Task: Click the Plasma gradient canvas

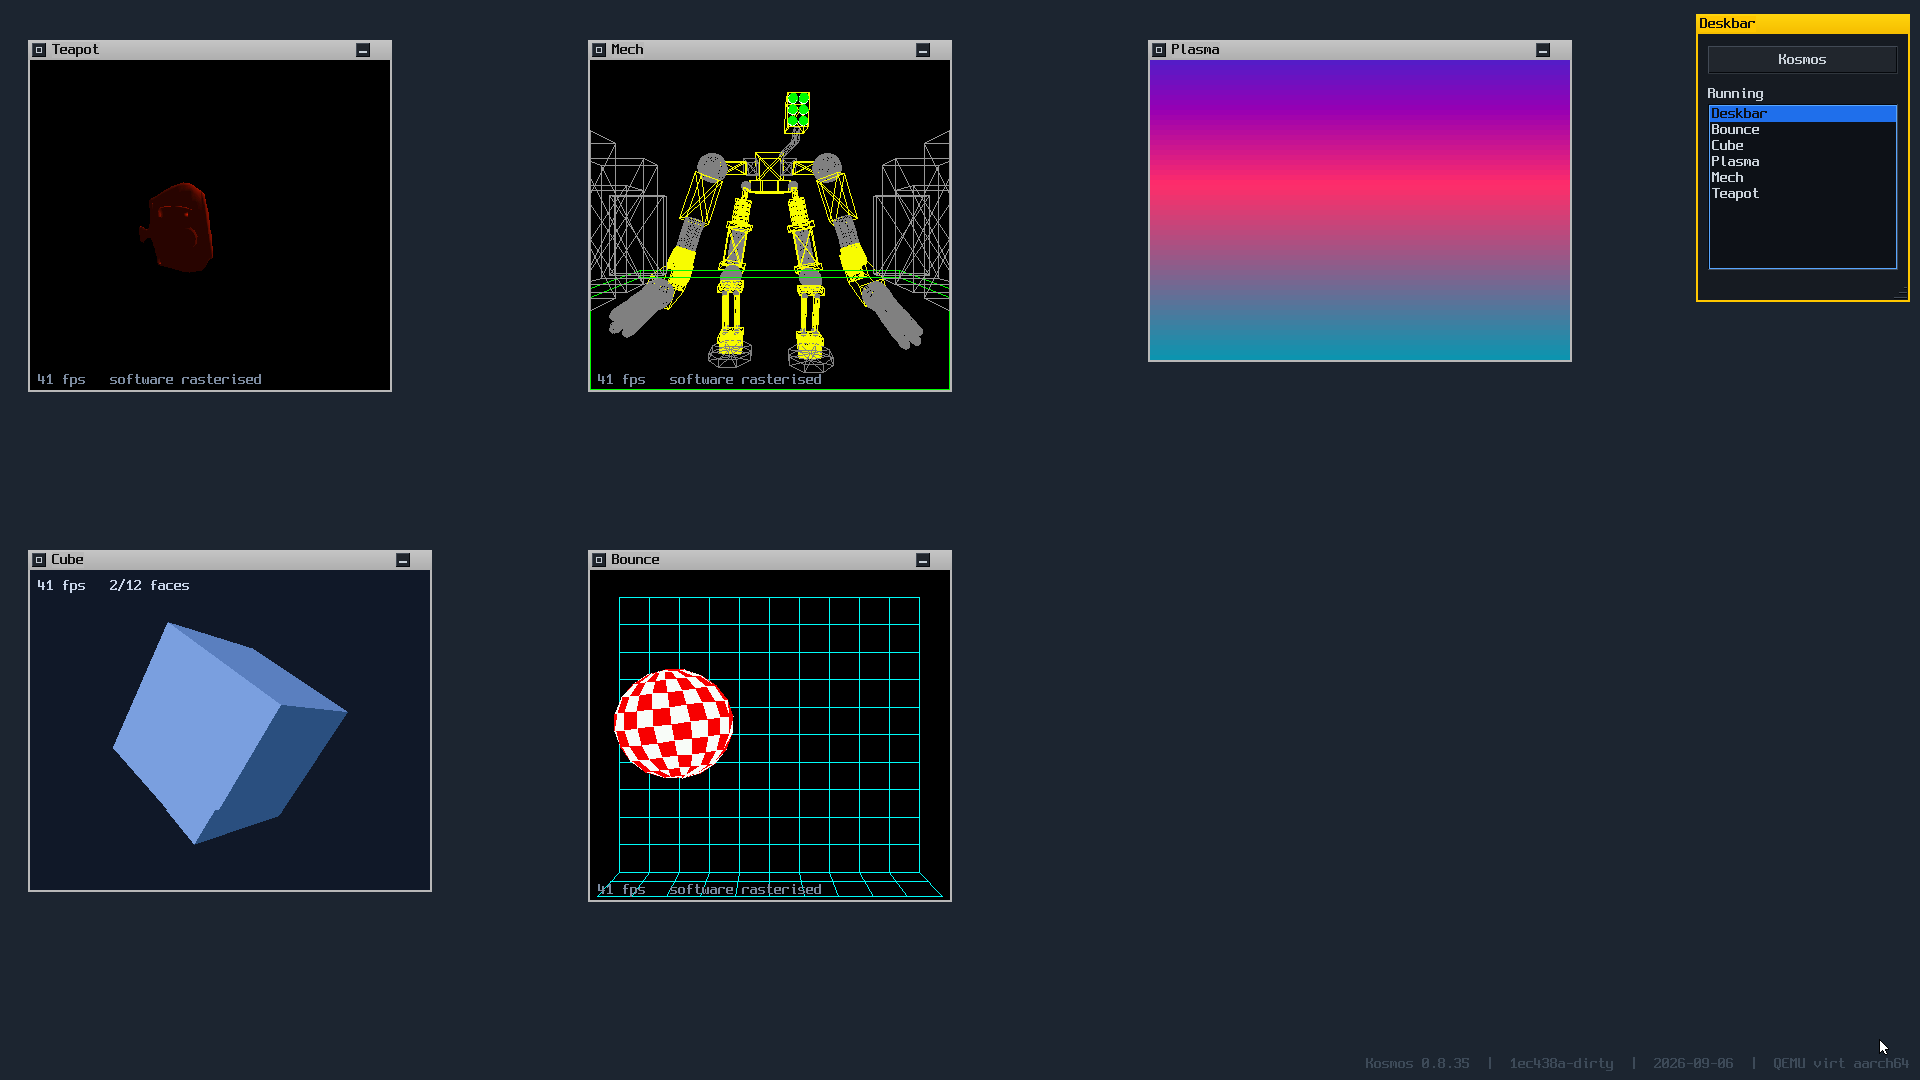Action: (x=1360, y=210)
